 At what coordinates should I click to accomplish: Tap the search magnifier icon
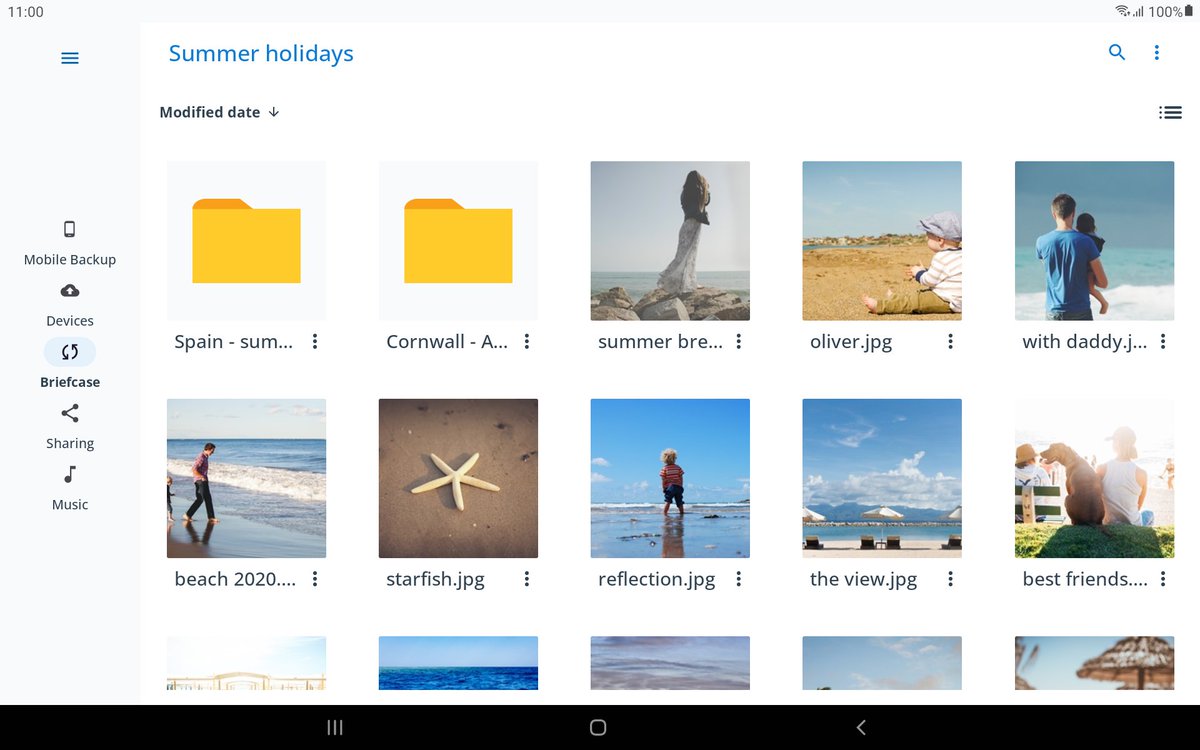[x=1117, y=53]
